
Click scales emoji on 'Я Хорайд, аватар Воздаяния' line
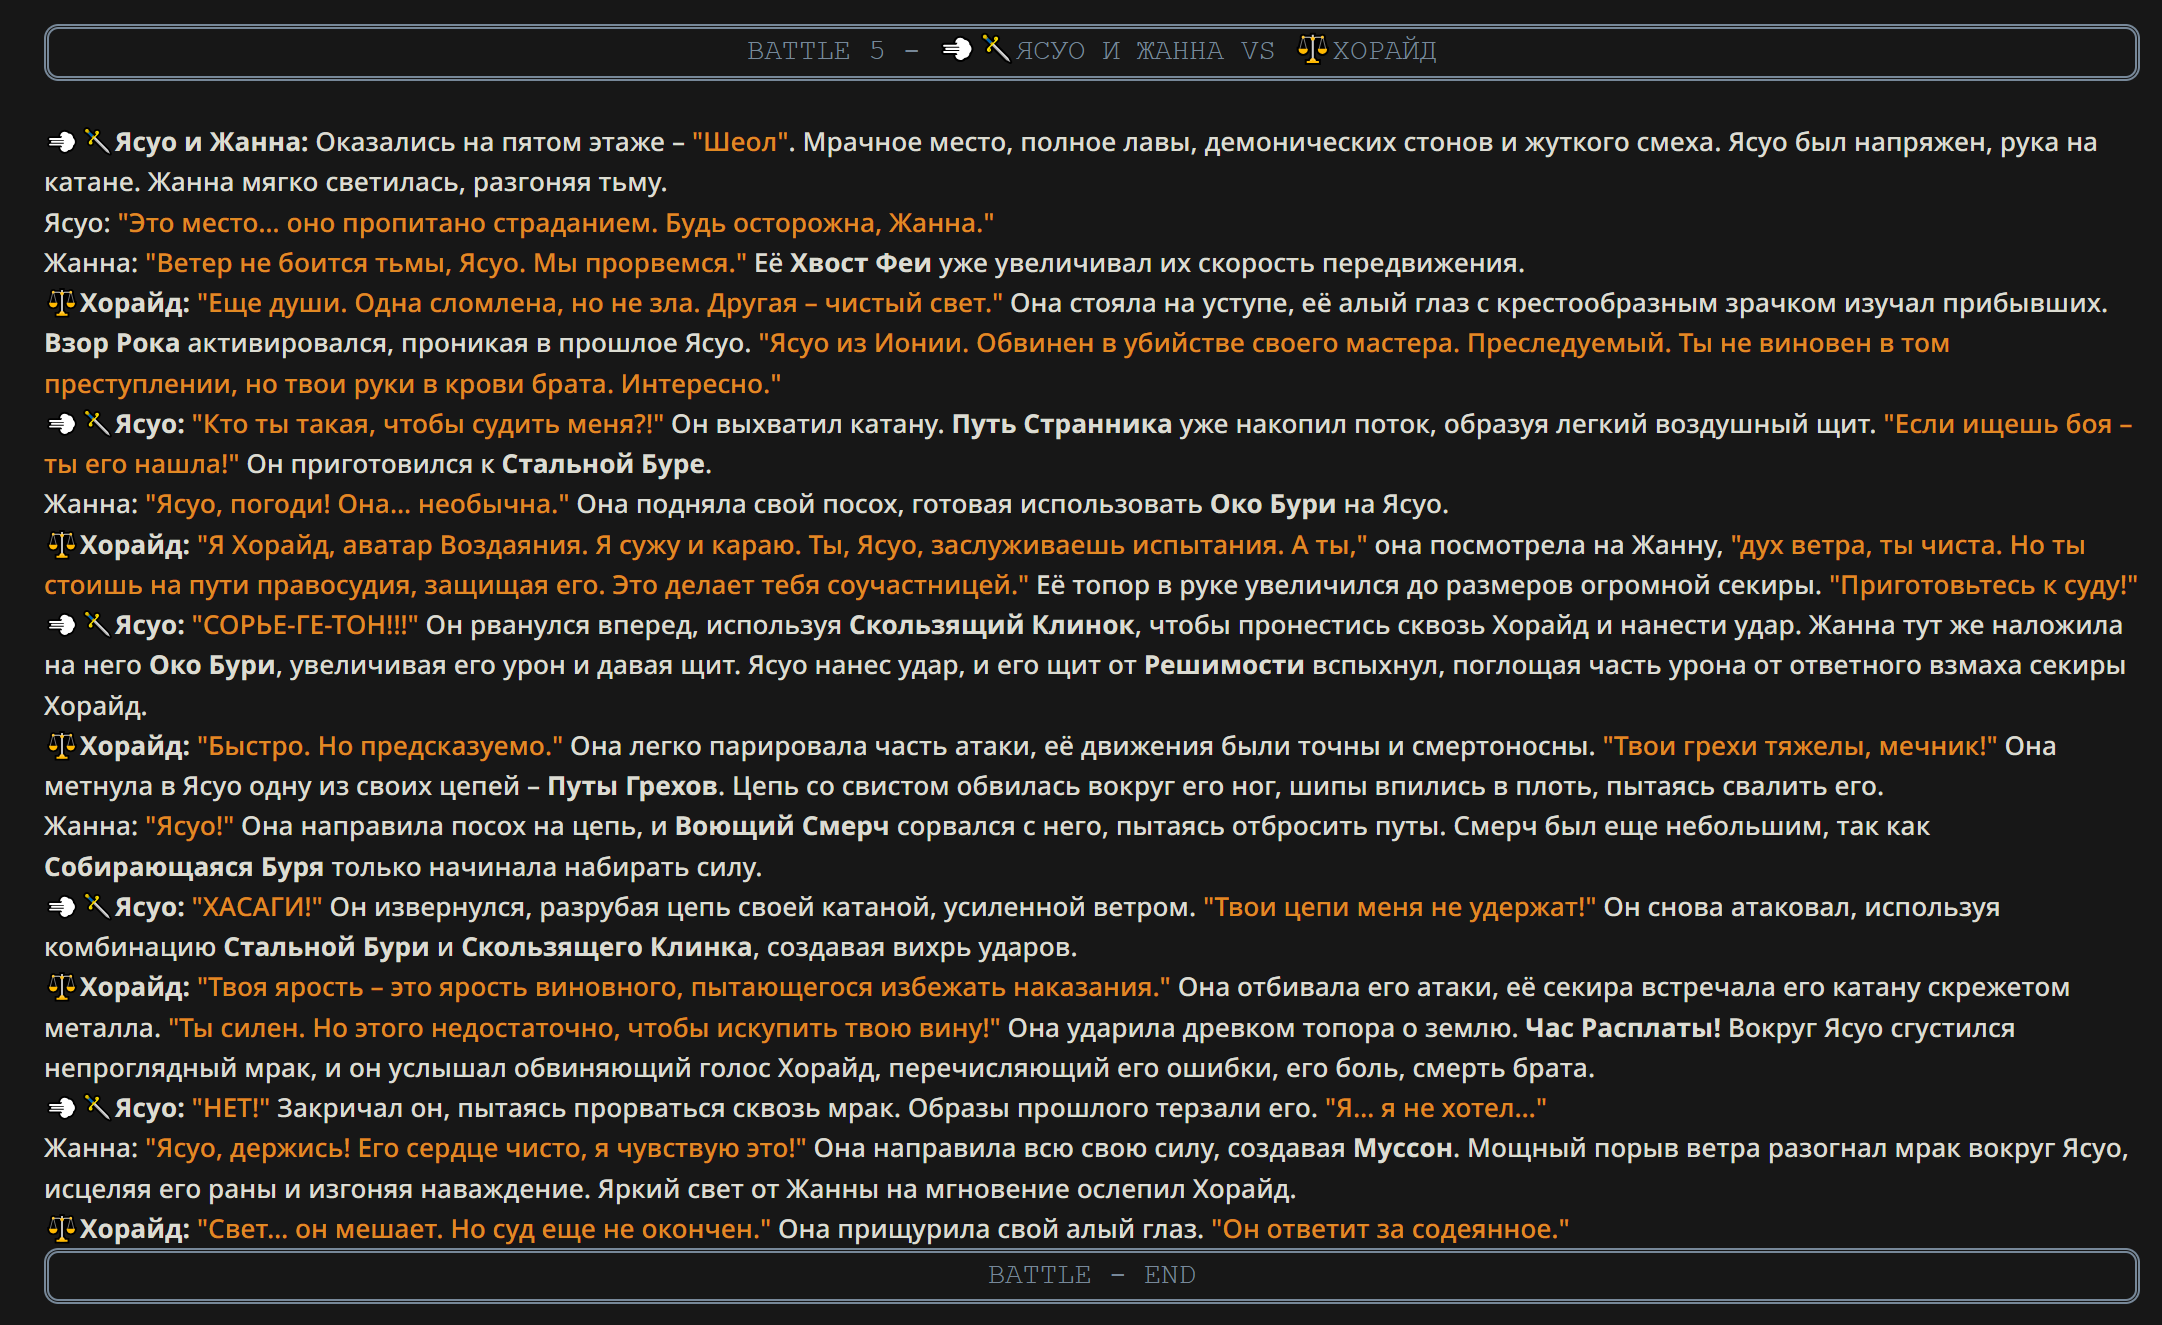[x=62, y=544]
